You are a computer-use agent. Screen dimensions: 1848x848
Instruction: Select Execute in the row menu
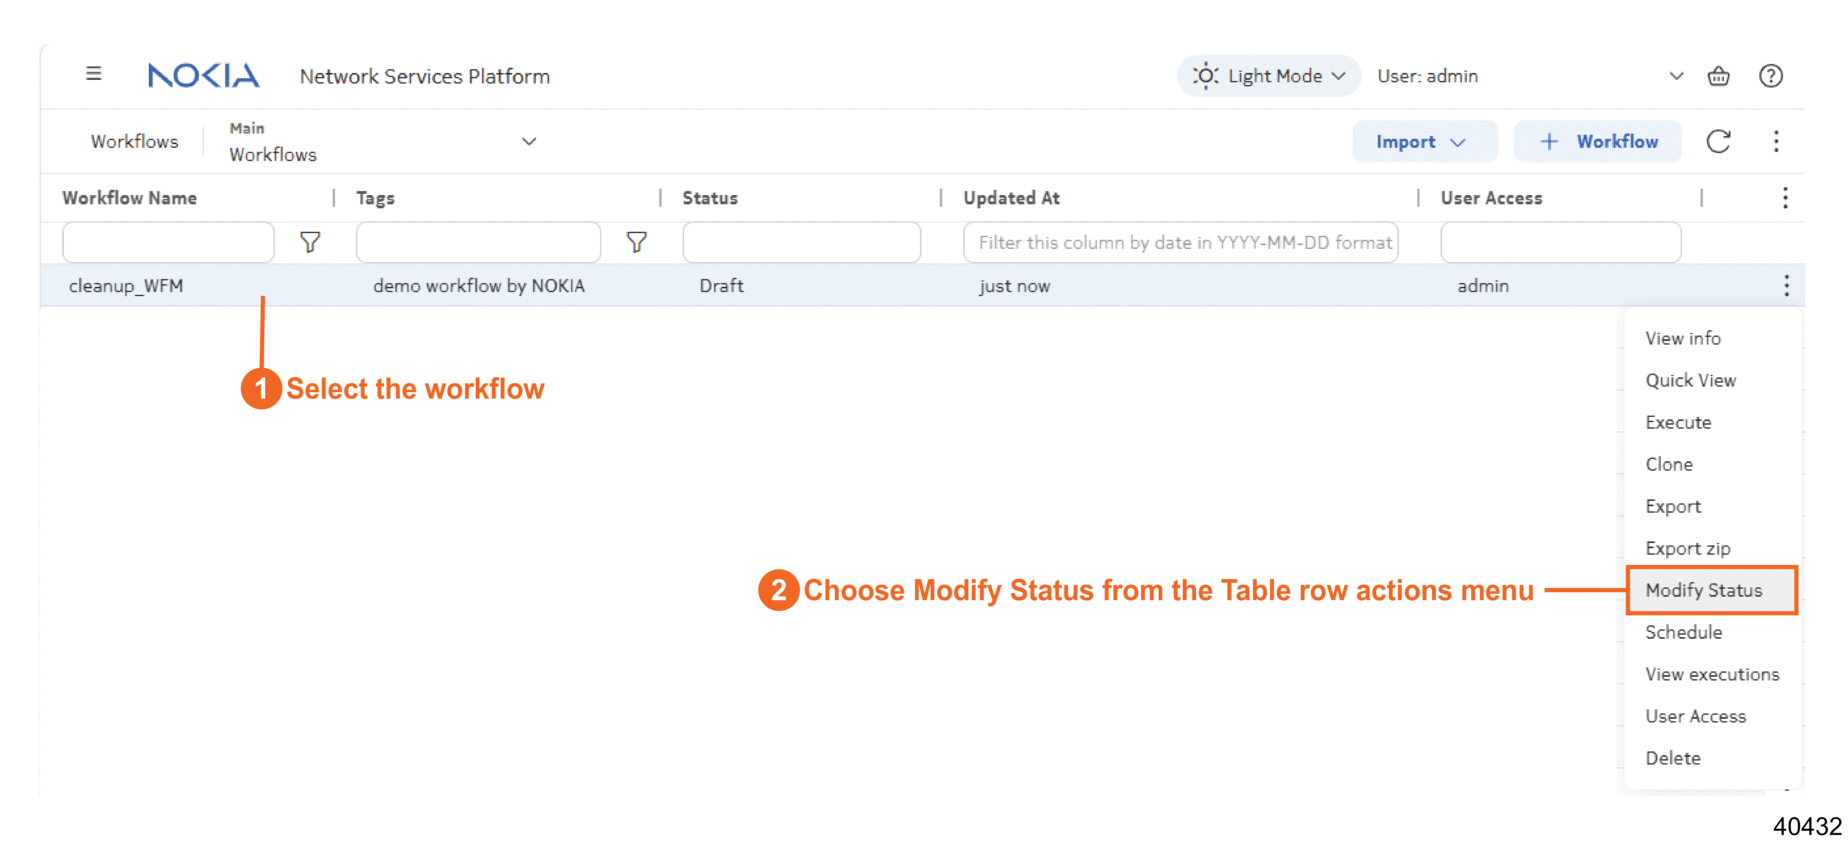click(1678, 422)
